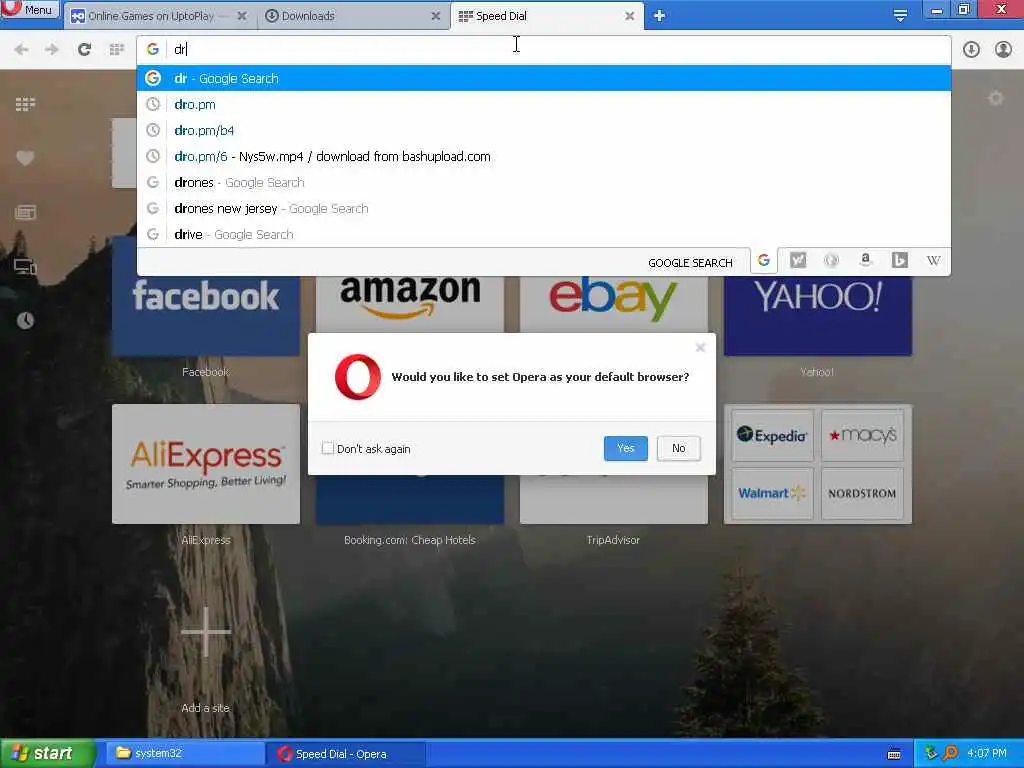Switch to Online Games on UptoPlay tab
This screenshot has width=1024, height=768.
pos(150,16)
